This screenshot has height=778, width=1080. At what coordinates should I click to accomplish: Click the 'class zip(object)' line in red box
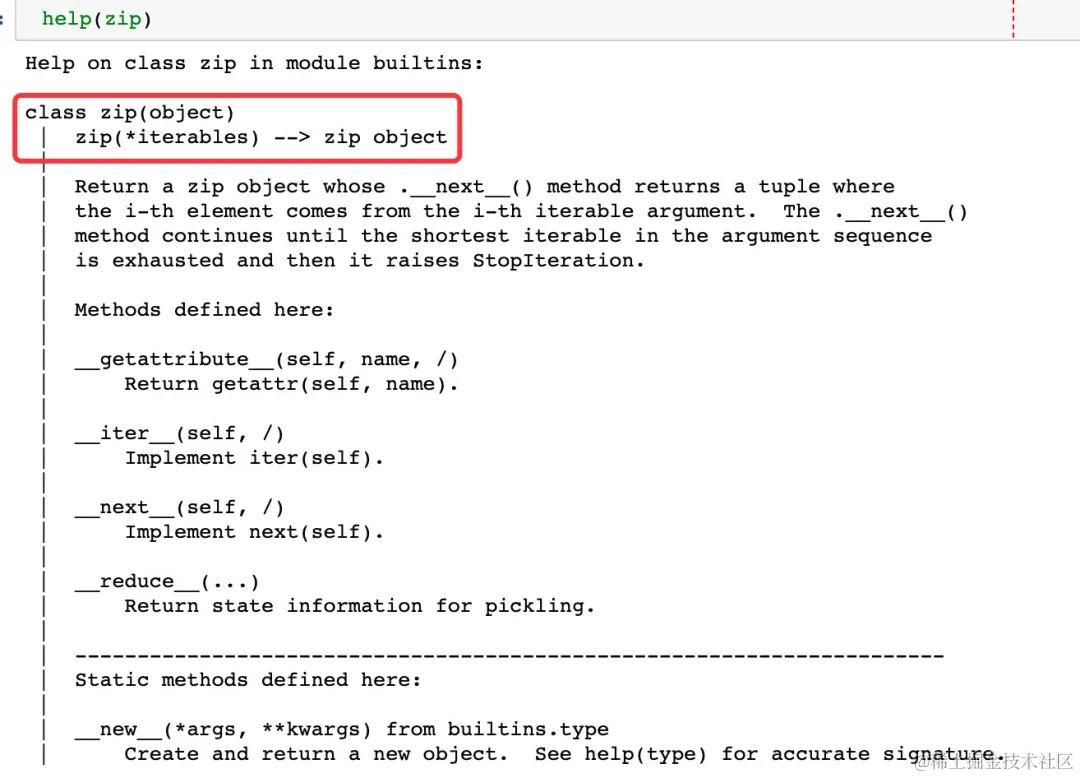pos(129,113)
